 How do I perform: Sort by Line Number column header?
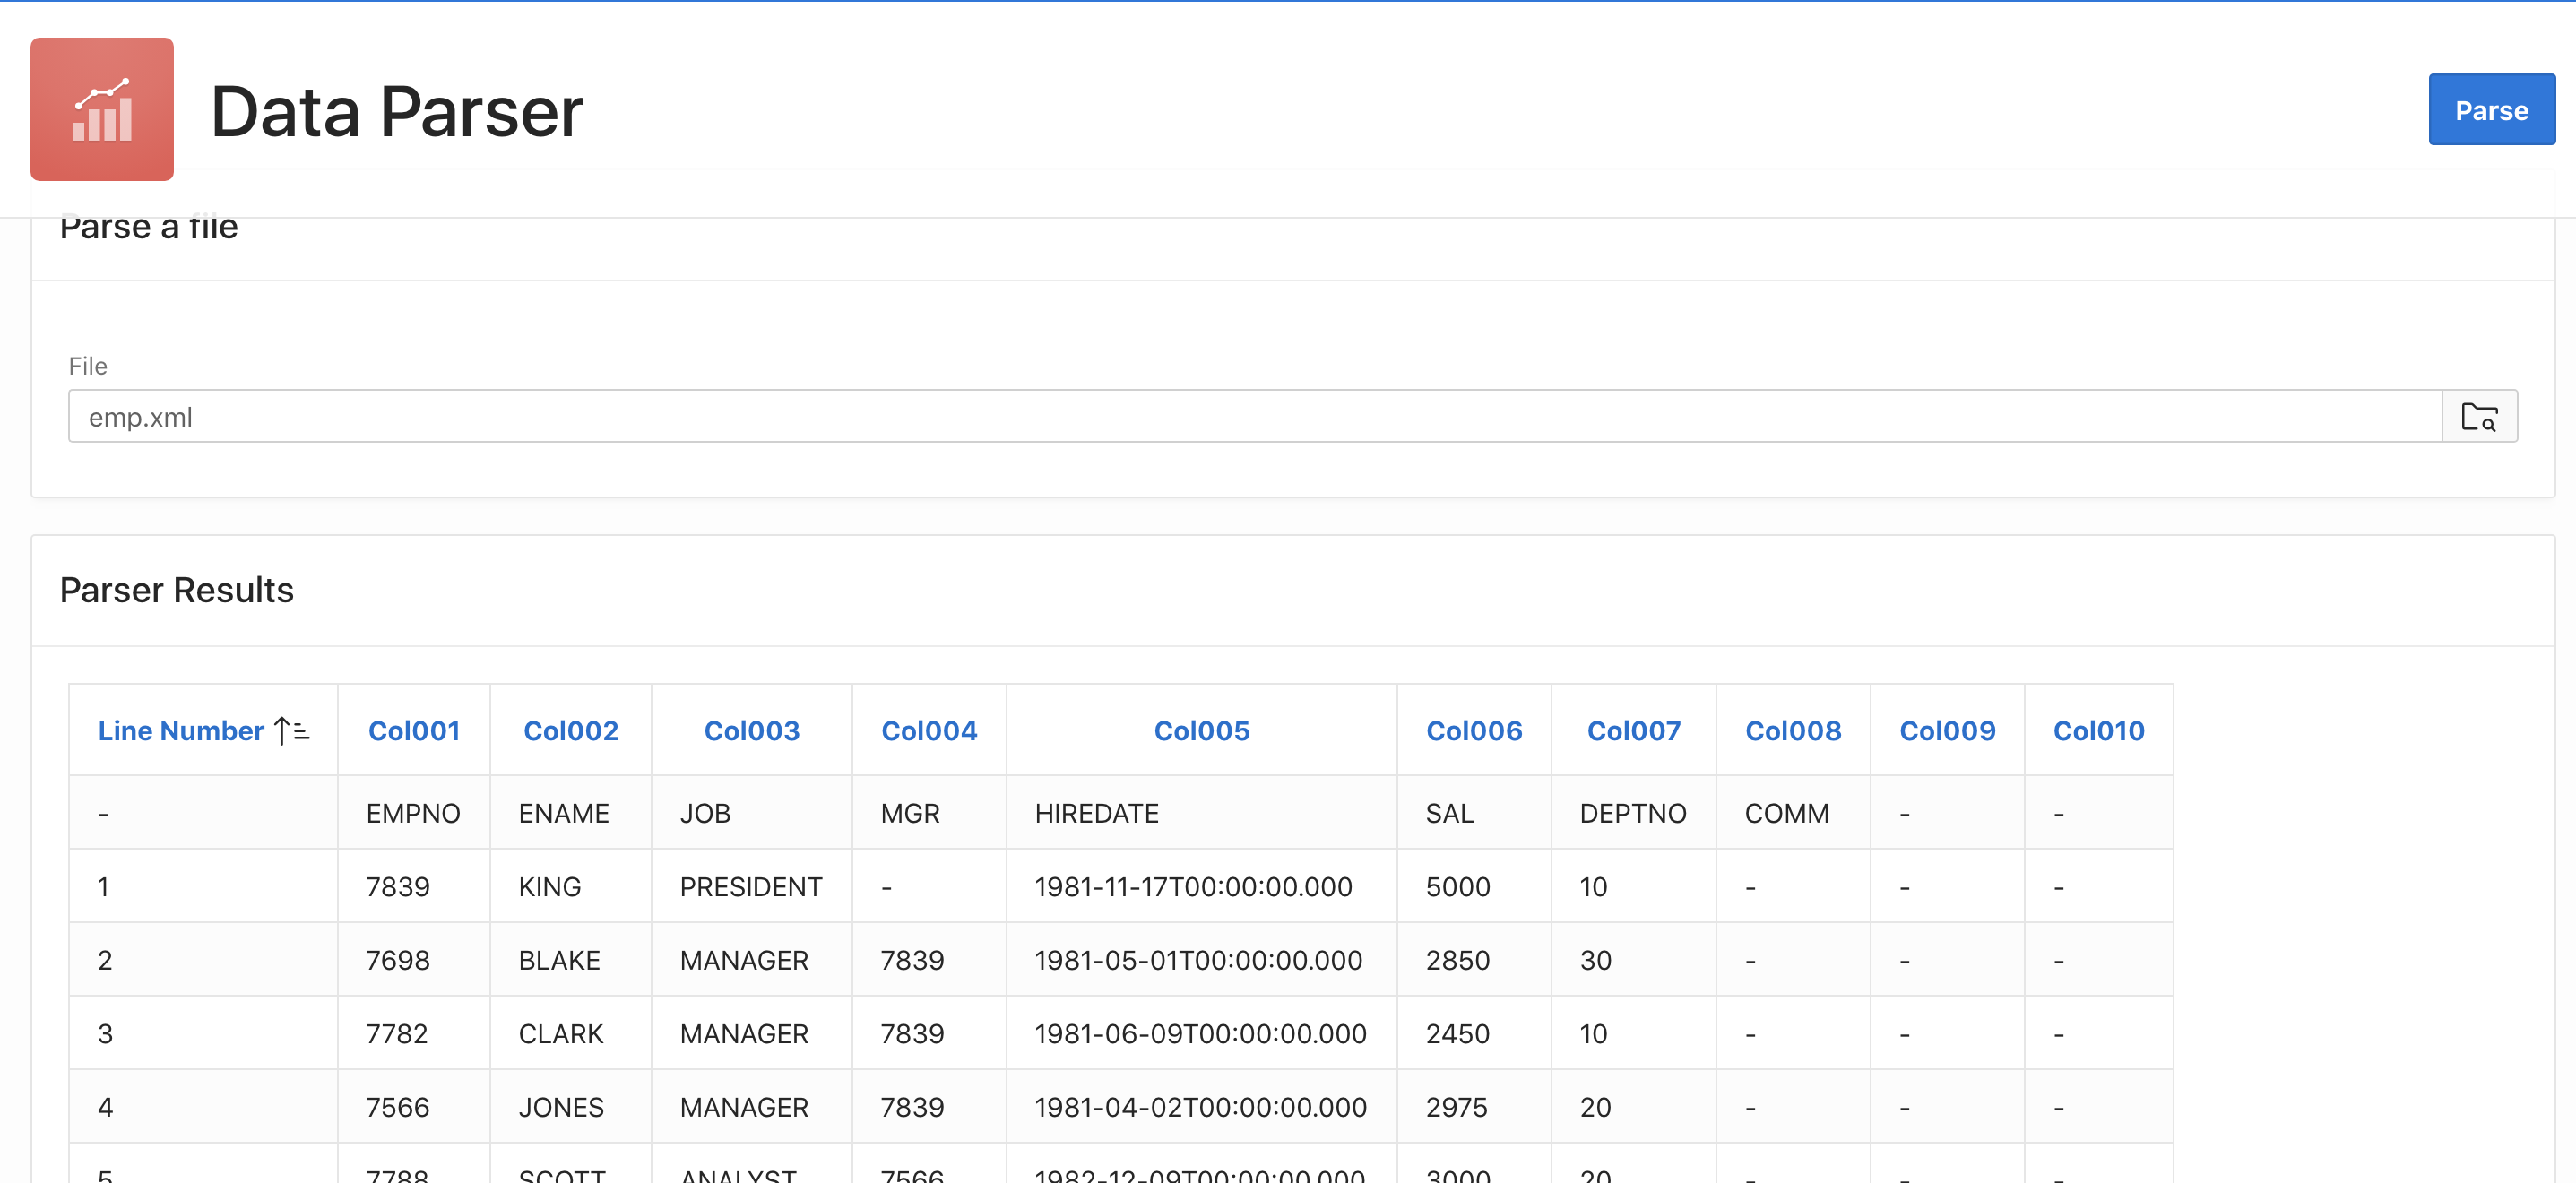click(x=181, y=731)
